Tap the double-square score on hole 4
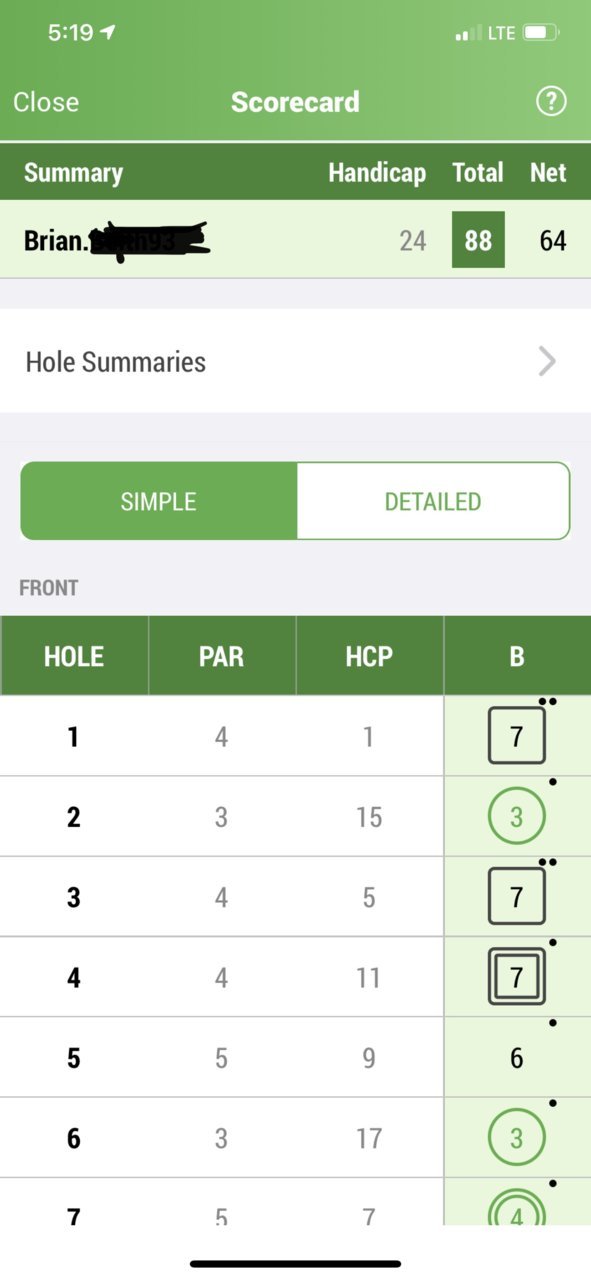 point(516,976)
